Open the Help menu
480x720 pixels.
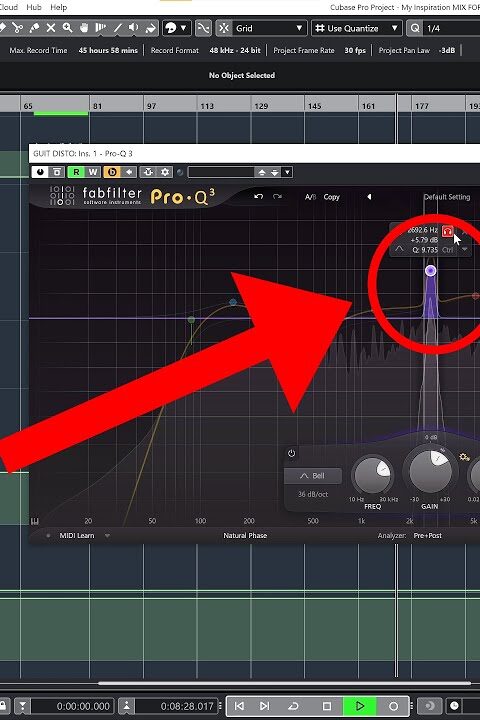point(58,7)
